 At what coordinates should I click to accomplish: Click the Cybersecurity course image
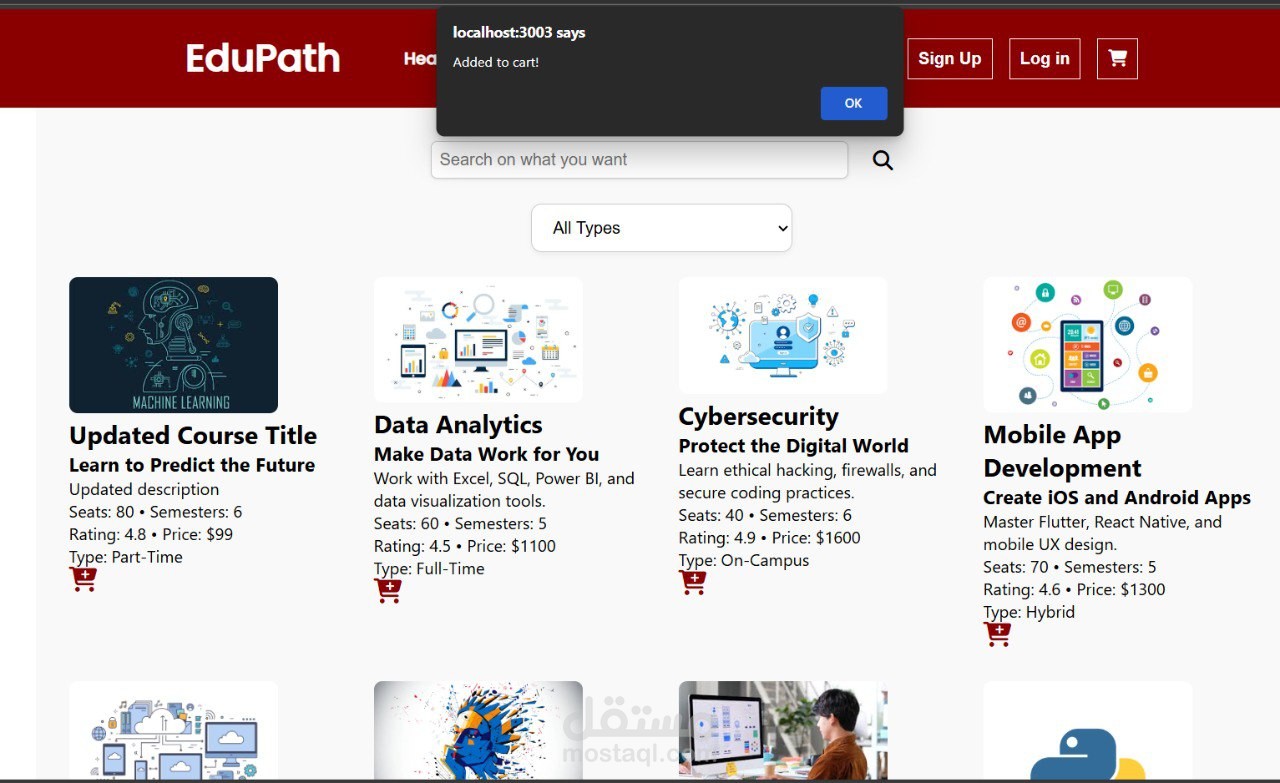point(782,336)
